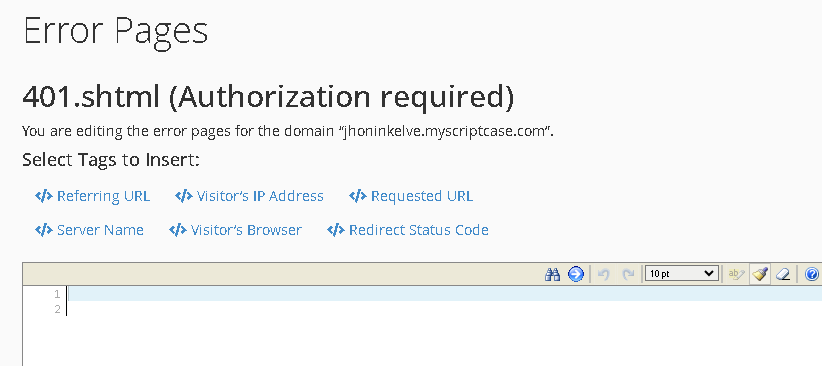Click code icon beside Redirect Status Code
The width and height of the screenshot is (822, 366).
336,230
